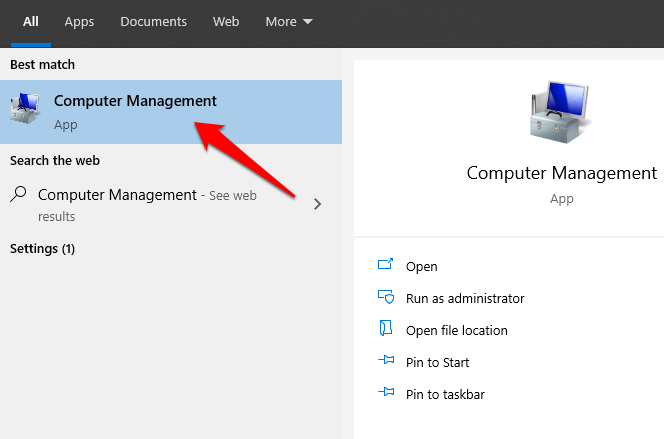Expand the Settings (1) group

(x=42, y=248)
